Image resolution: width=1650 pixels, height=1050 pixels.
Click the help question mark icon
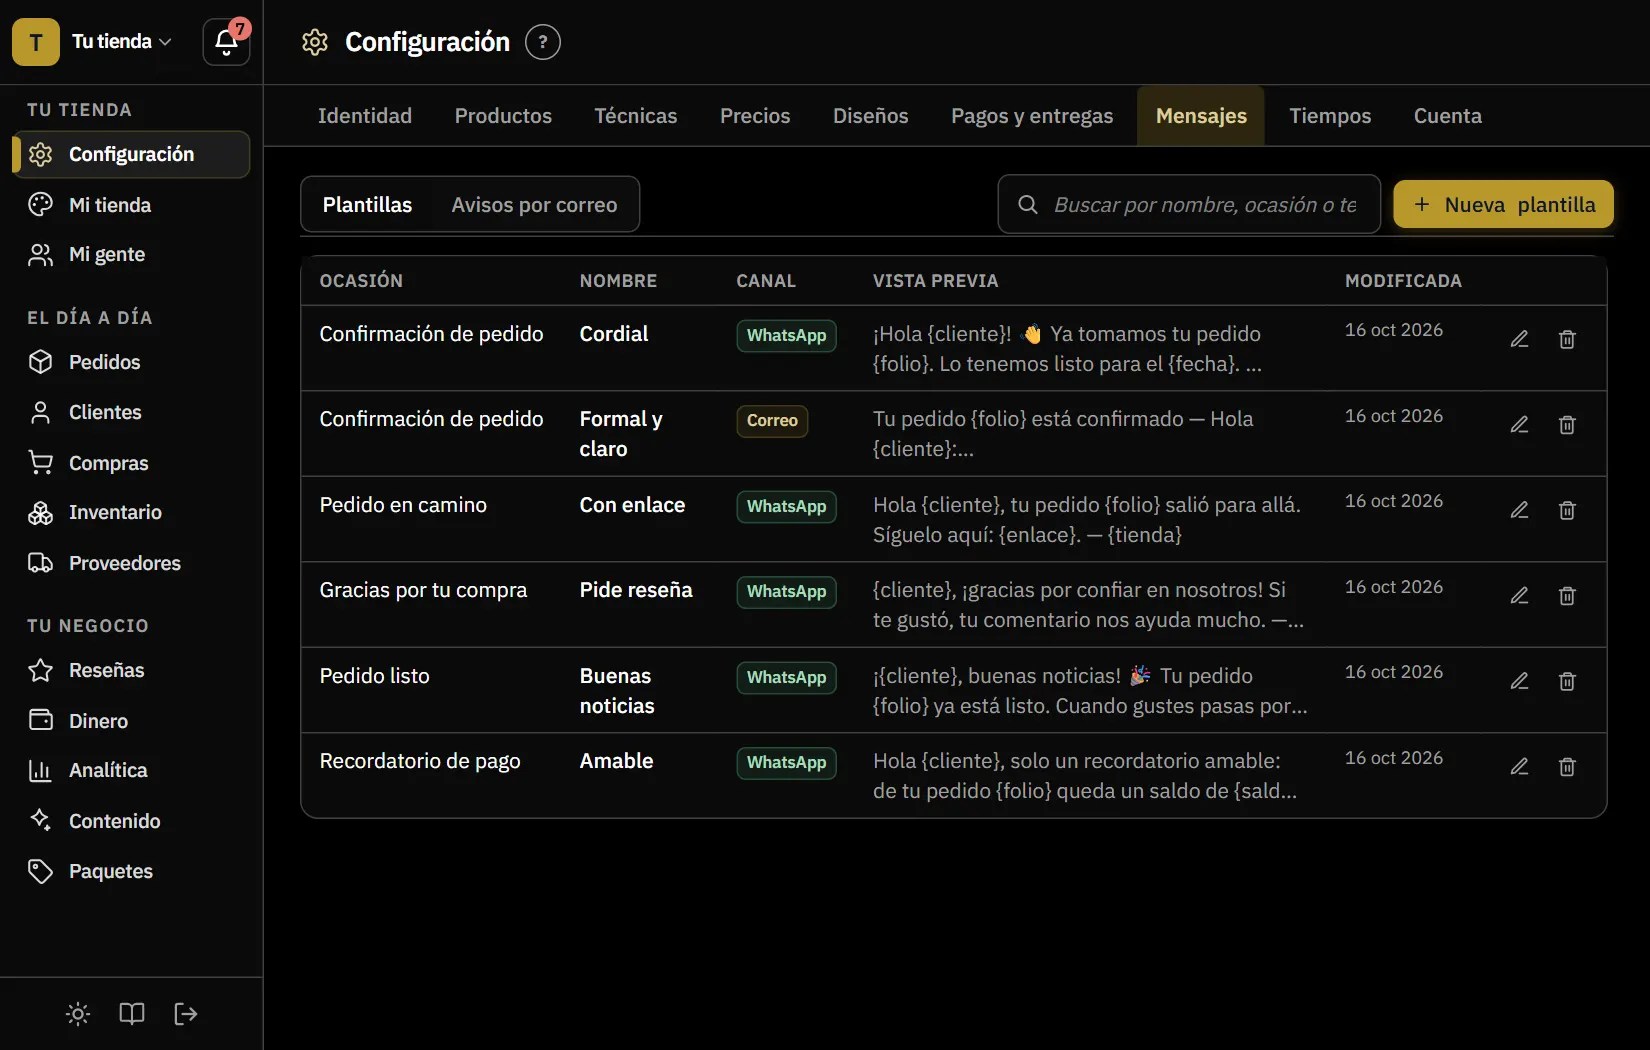pos(543,42)
